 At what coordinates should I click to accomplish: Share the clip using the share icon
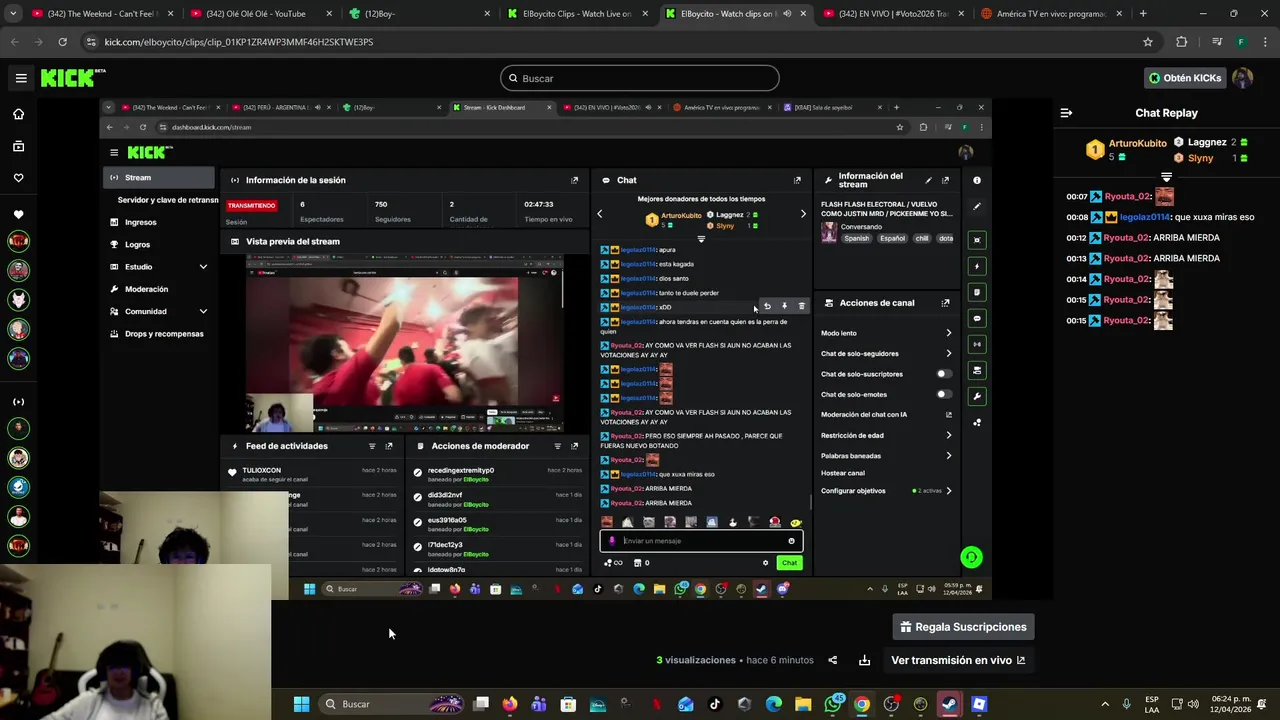[832, 660]
